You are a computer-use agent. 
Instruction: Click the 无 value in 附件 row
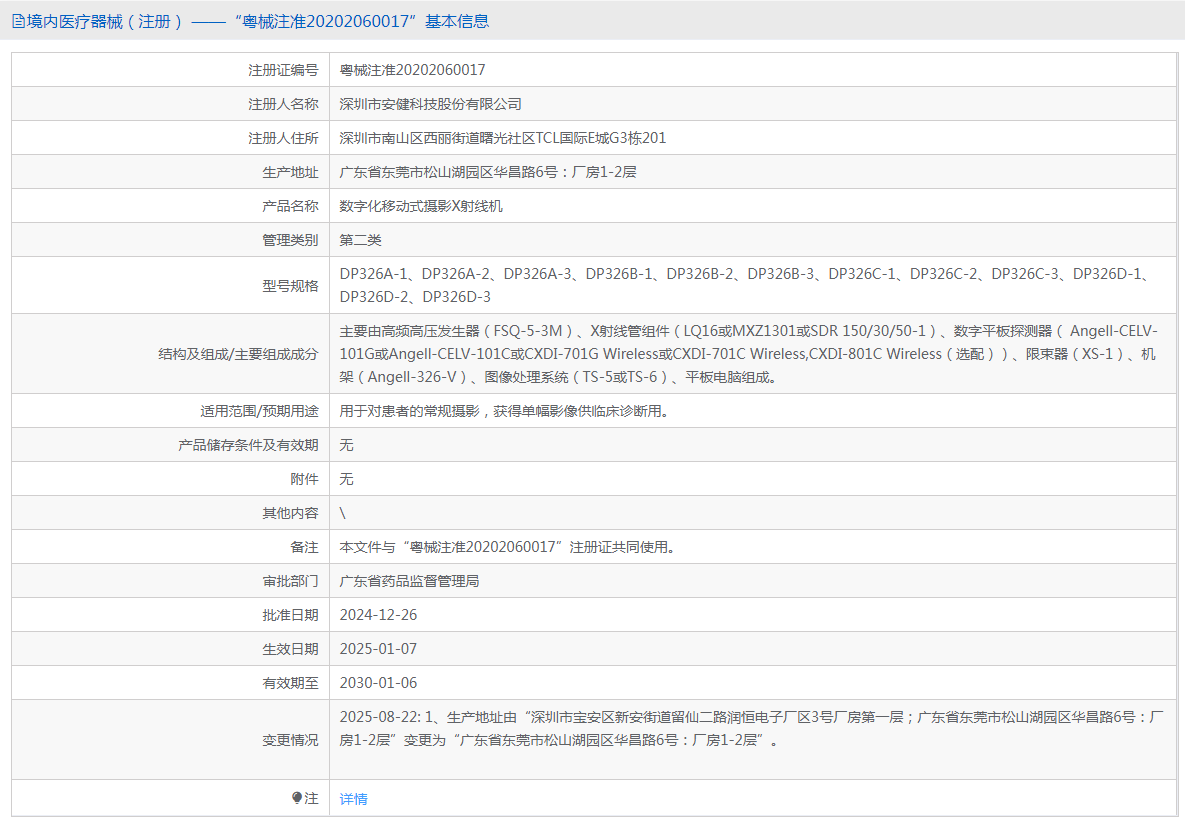pos(346,479)
